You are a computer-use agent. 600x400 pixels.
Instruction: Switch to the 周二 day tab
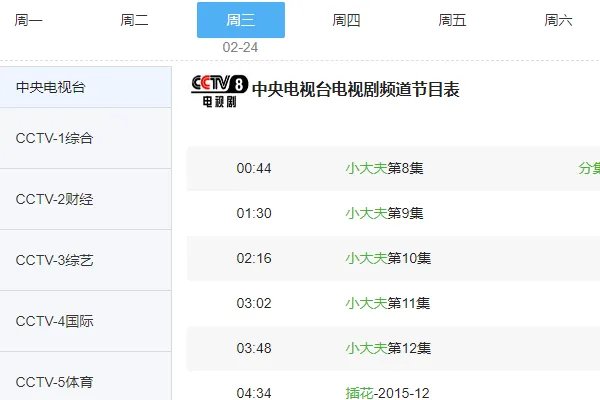pyautogui.click(x=134, y=20)
